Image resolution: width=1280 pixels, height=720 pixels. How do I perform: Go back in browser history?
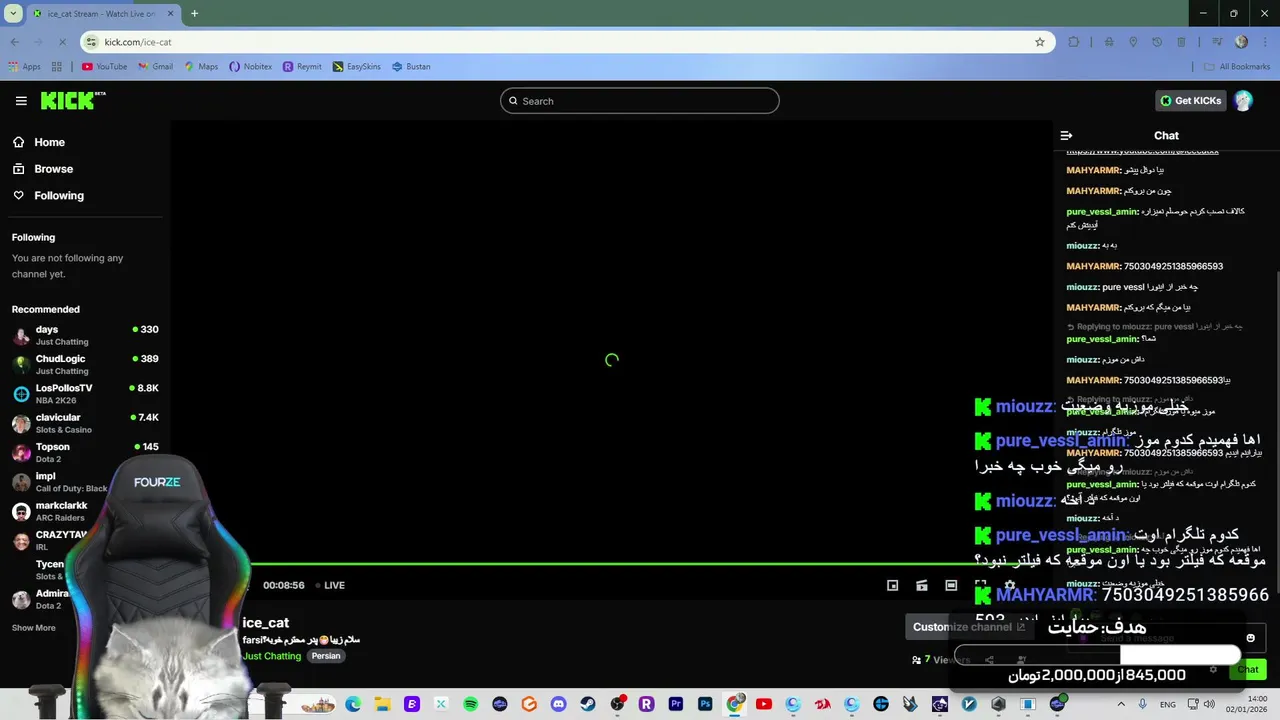14,42
